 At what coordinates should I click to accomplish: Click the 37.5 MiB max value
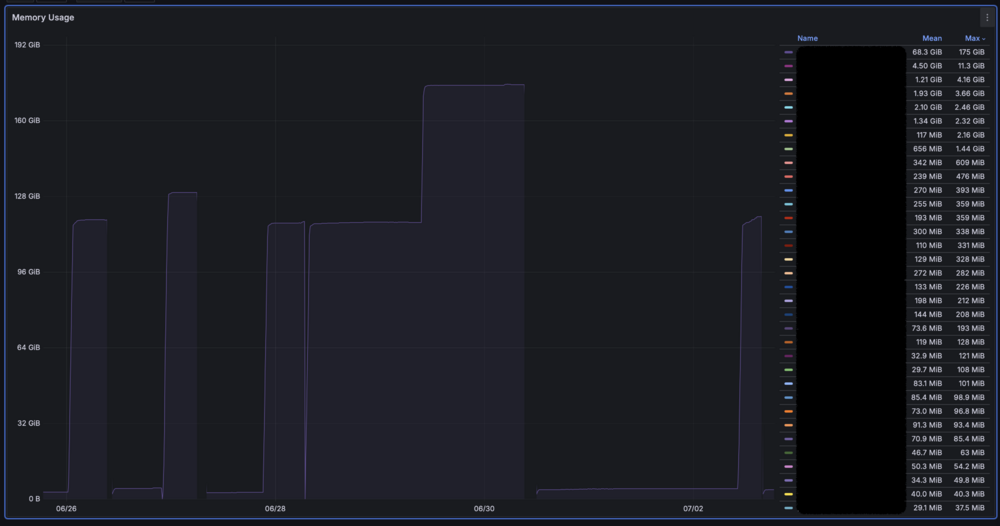pos(969,508)
